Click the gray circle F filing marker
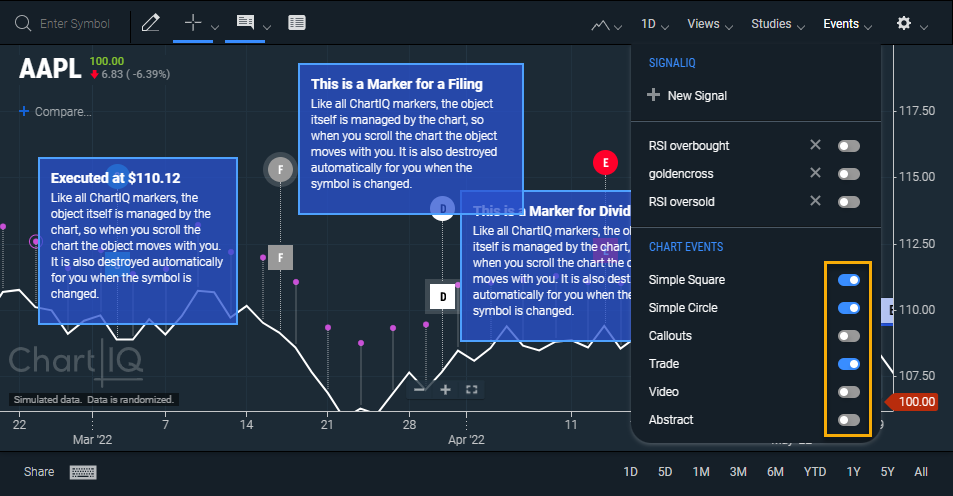This screenshot has width=953, height=496. 280,170
